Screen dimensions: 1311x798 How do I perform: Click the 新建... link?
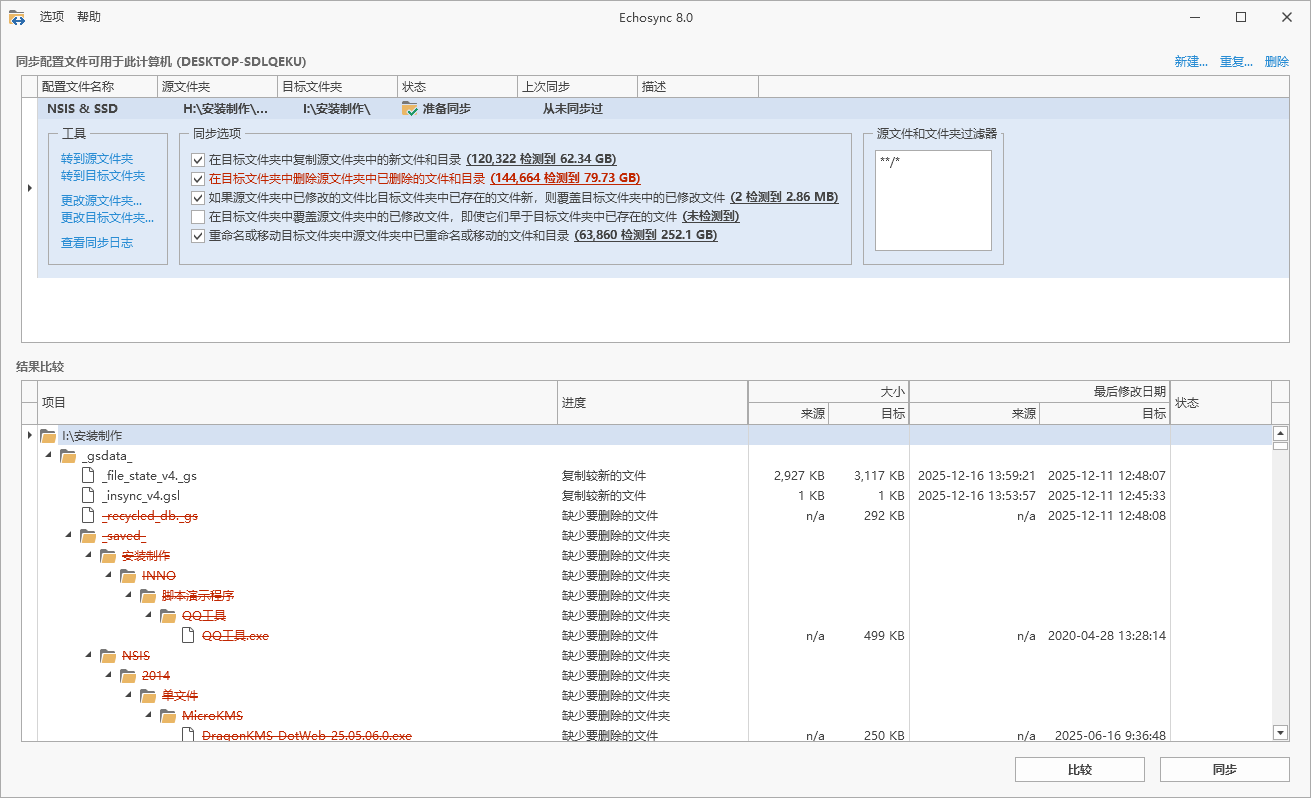tap(1191, 61)
